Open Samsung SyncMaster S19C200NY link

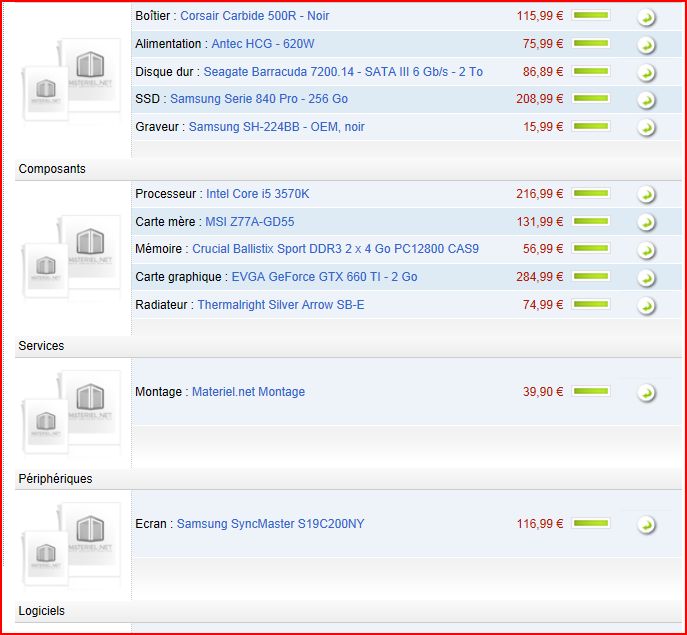(270, 524)
